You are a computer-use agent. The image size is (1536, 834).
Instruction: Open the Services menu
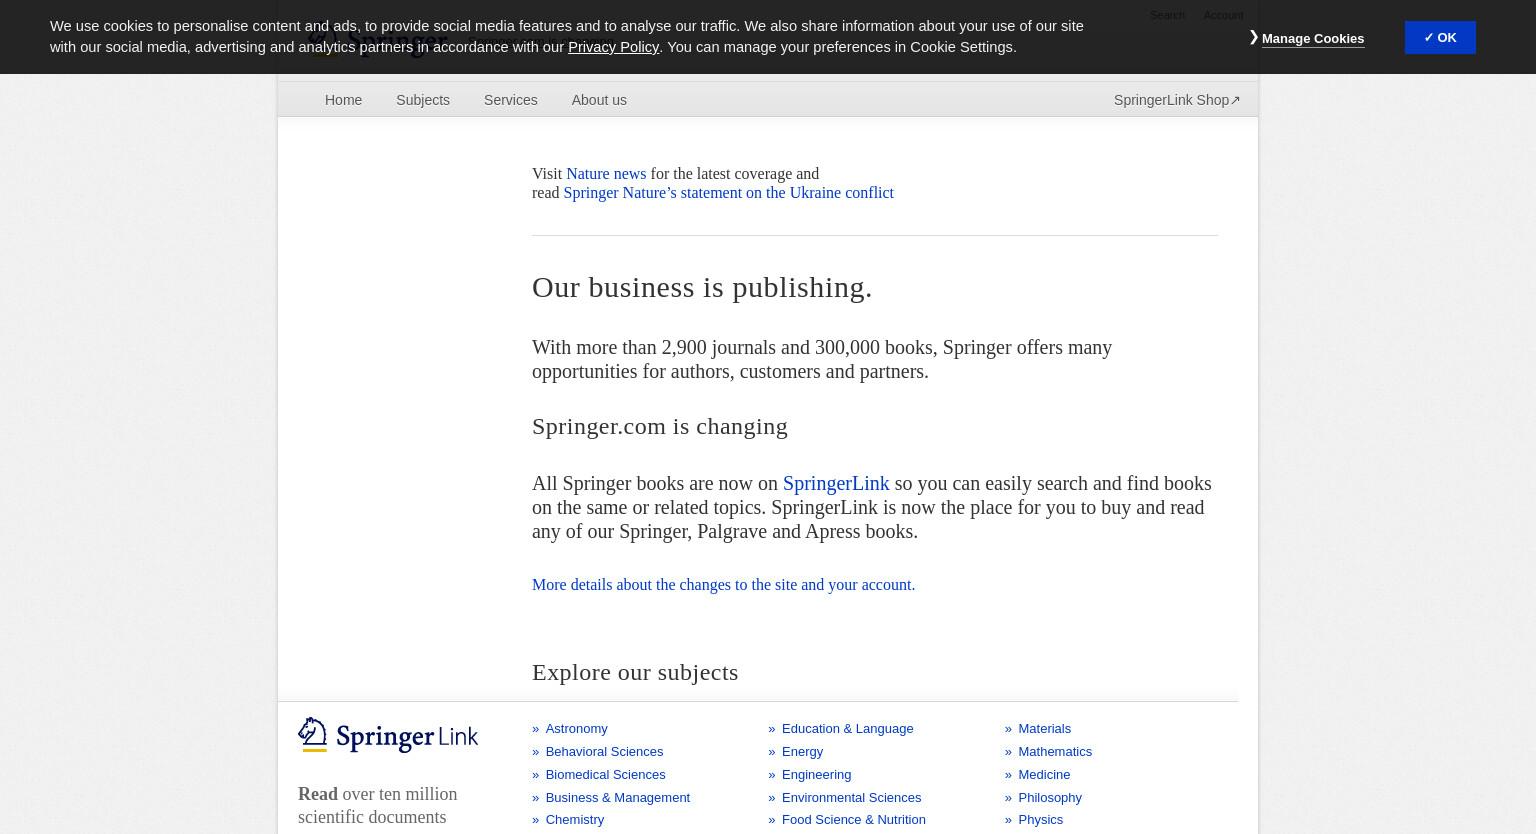[510, 100]
